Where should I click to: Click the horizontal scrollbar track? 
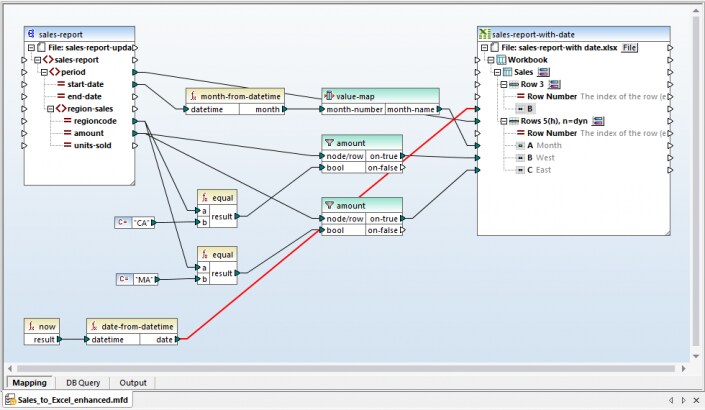(x=344, y=368)
